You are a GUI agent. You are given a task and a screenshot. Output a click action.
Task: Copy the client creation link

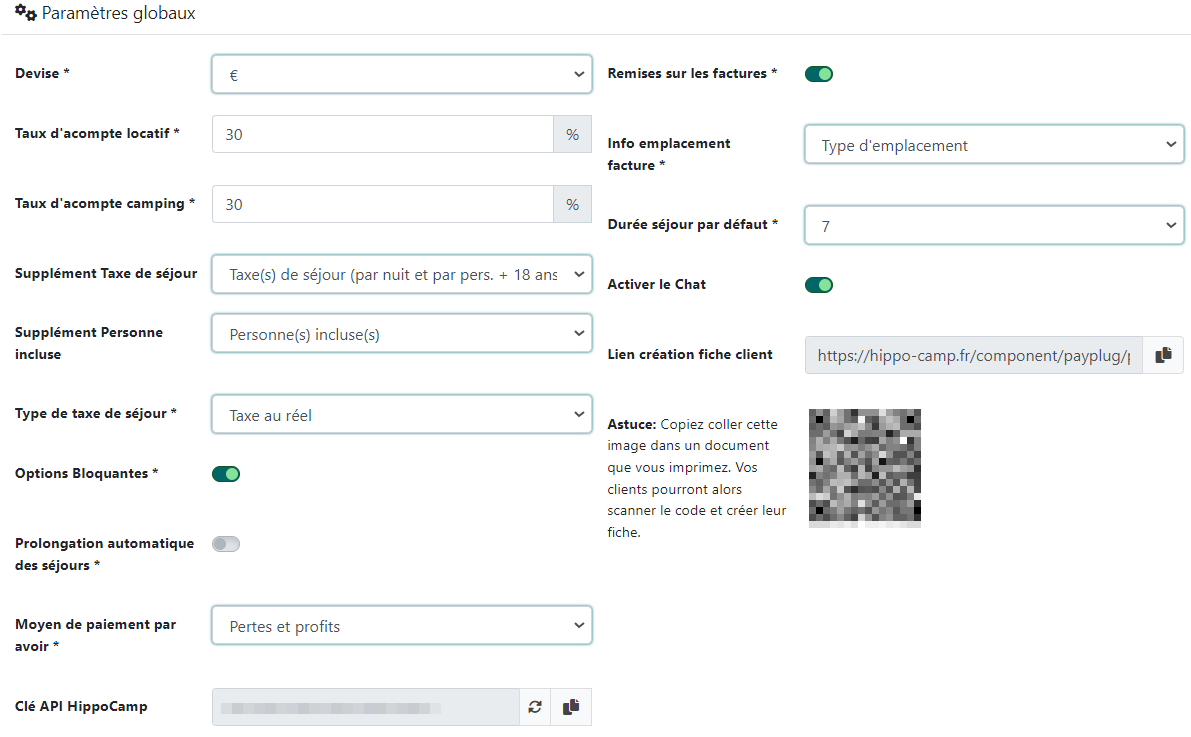click(x=1163, y=355)
